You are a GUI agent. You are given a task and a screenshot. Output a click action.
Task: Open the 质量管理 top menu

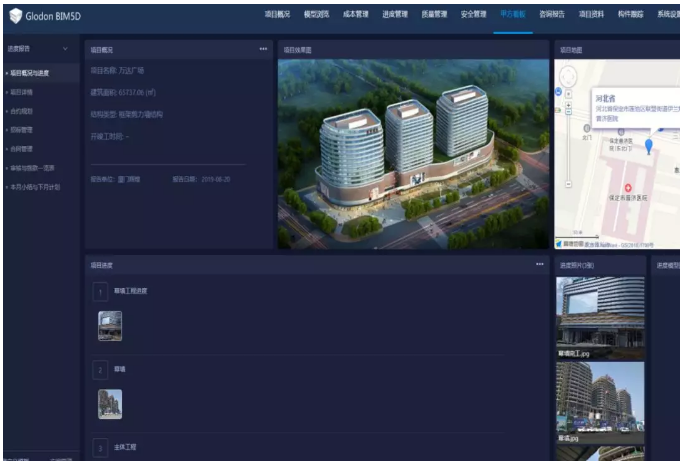click(434, 14)
